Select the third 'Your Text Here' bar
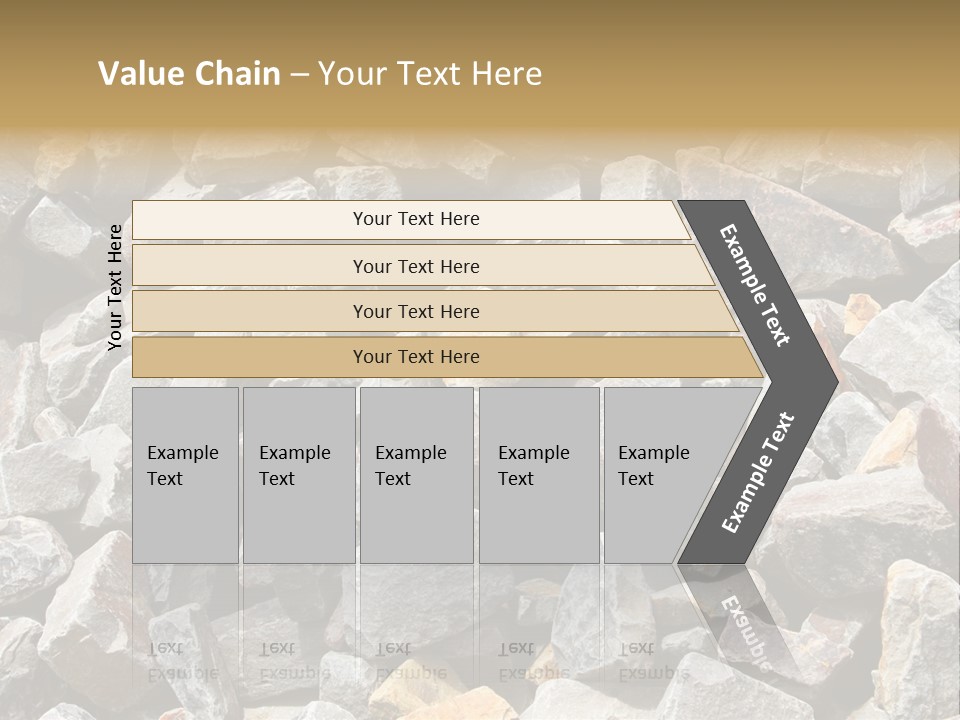Screen dimensions: 960x720 pos(415,311)
